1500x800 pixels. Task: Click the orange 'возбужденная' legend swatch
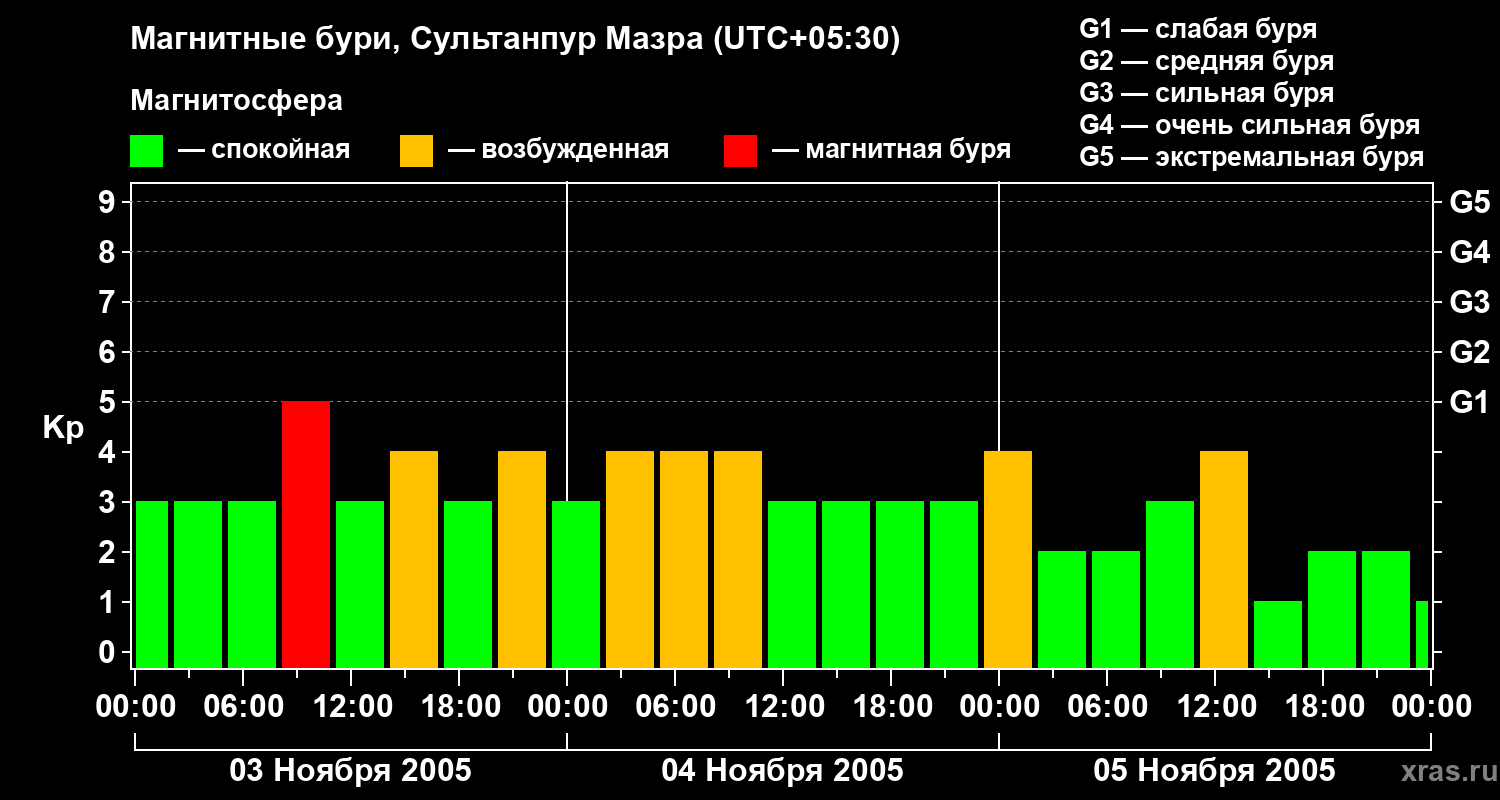pyautogui.click(x=417, y=151)
